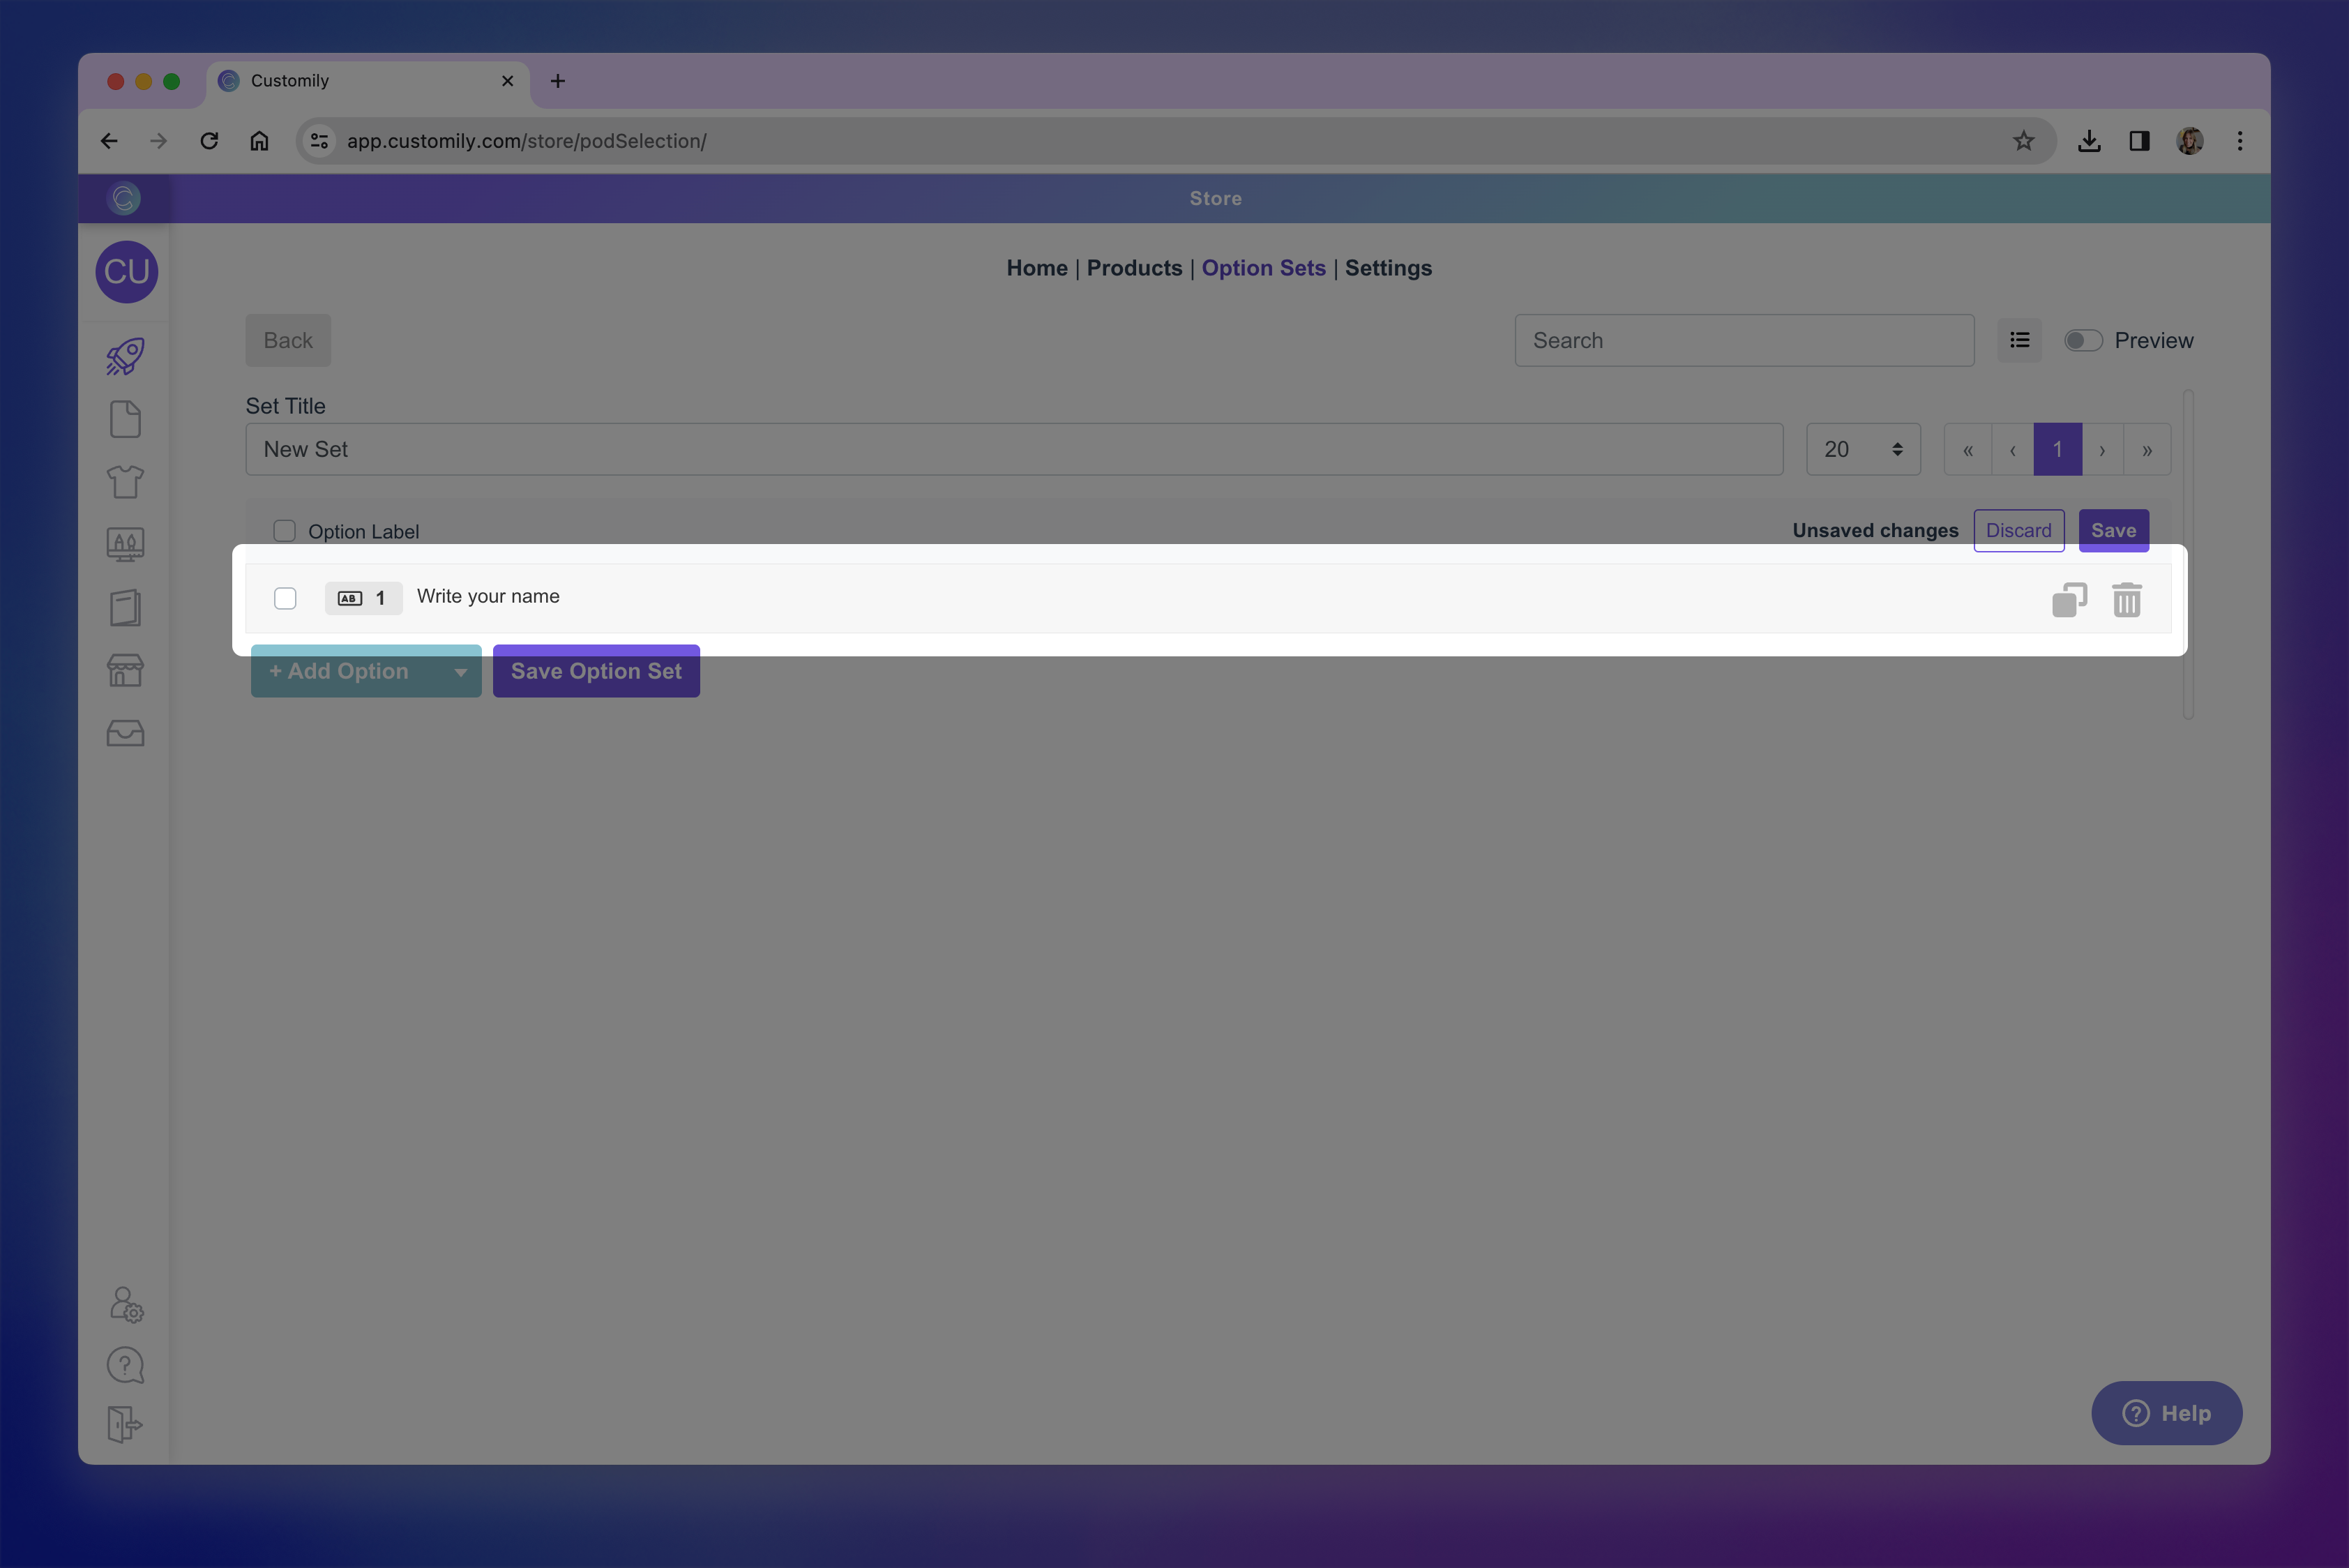Duplicate the Write your name option
The width and height of the screenshot is (2349, 1568).
pos(2069,600)
